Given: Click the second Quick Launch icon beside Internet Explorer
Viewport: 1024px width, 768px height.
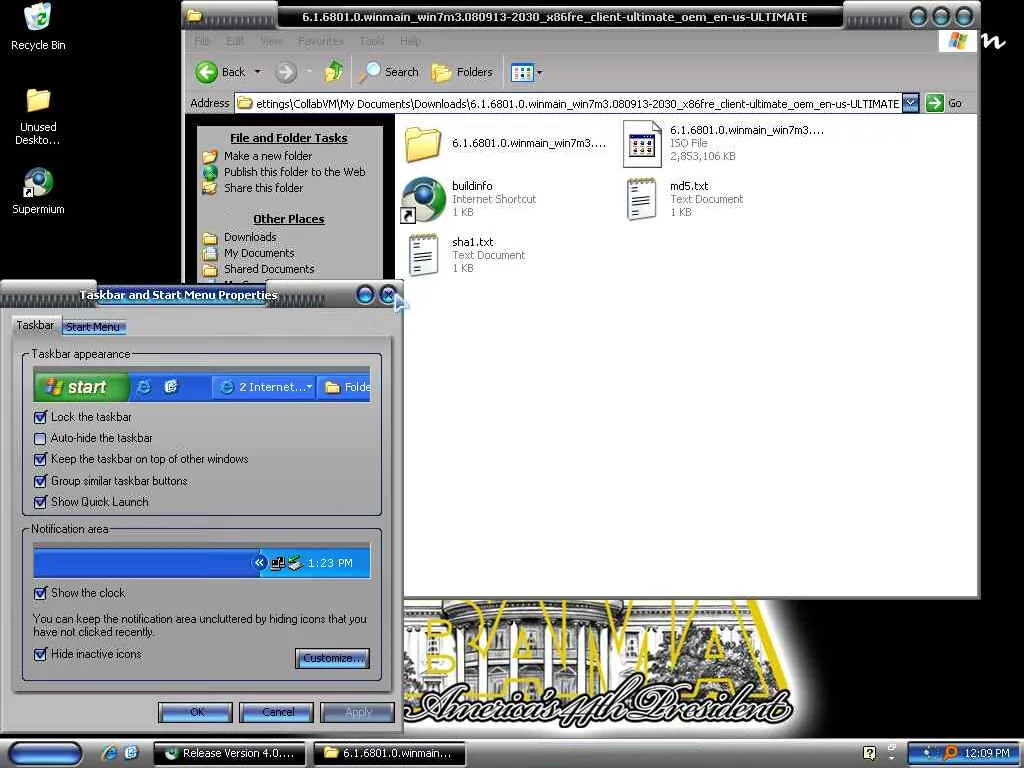Looking at the screenshot, I should [131, 753].
